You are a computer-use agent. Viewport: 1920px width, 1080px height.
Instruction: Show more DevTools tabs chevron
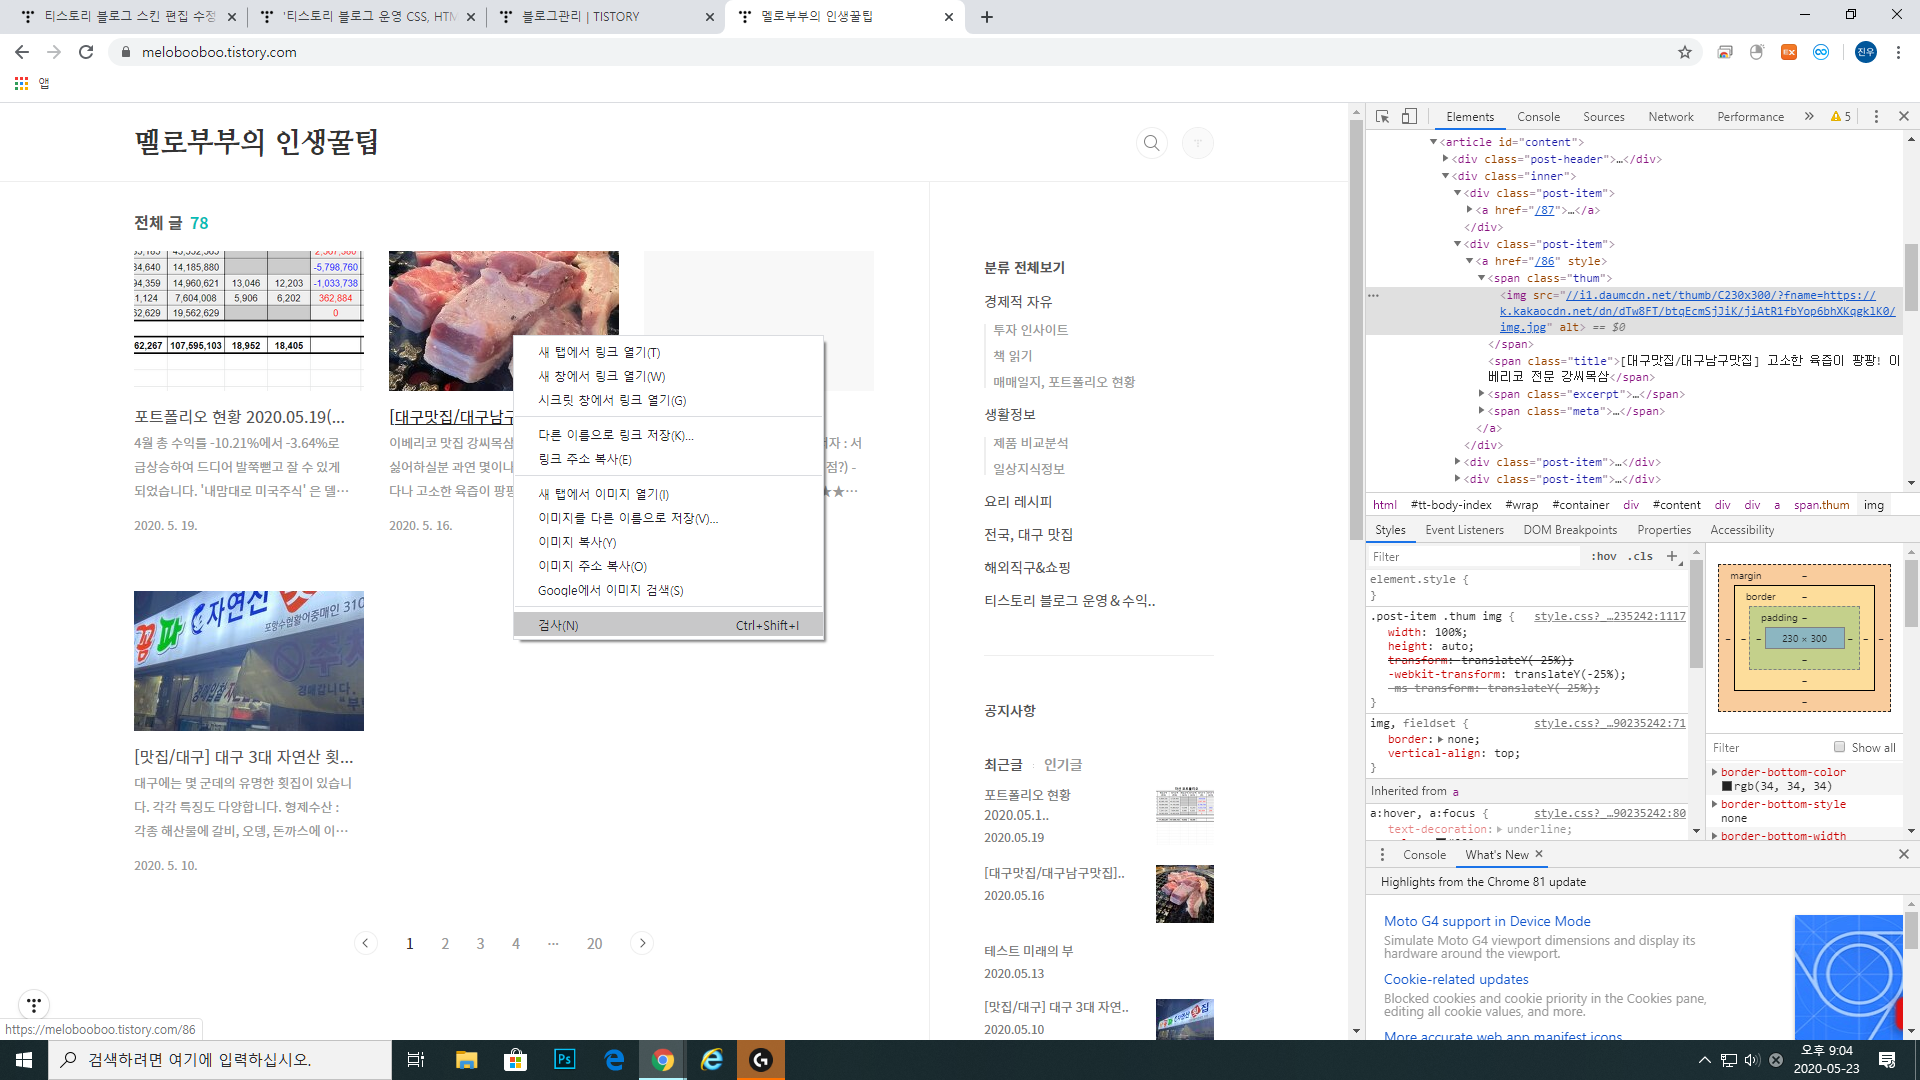[1809, 117]
